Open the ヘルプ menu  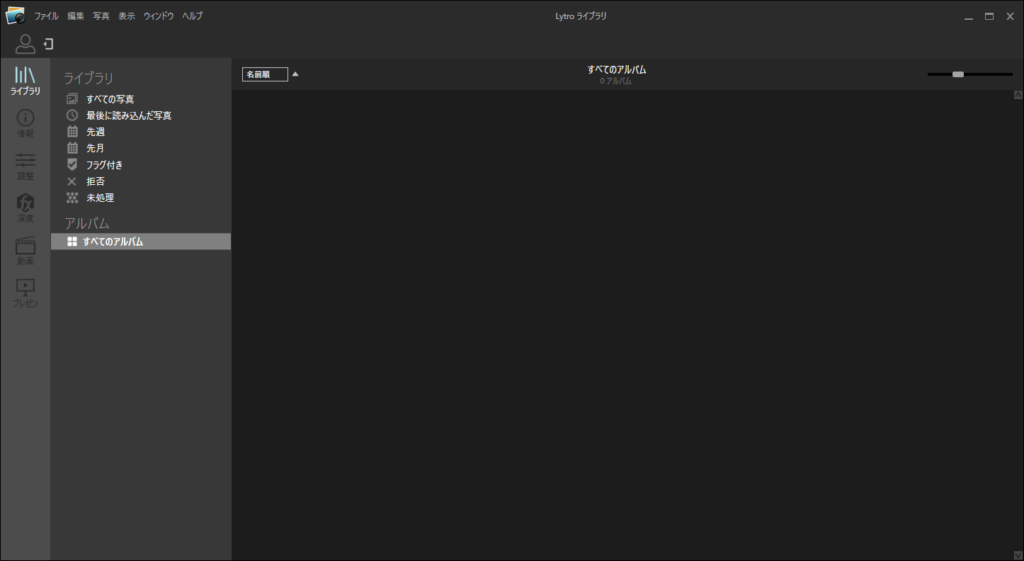click(192, 16)
